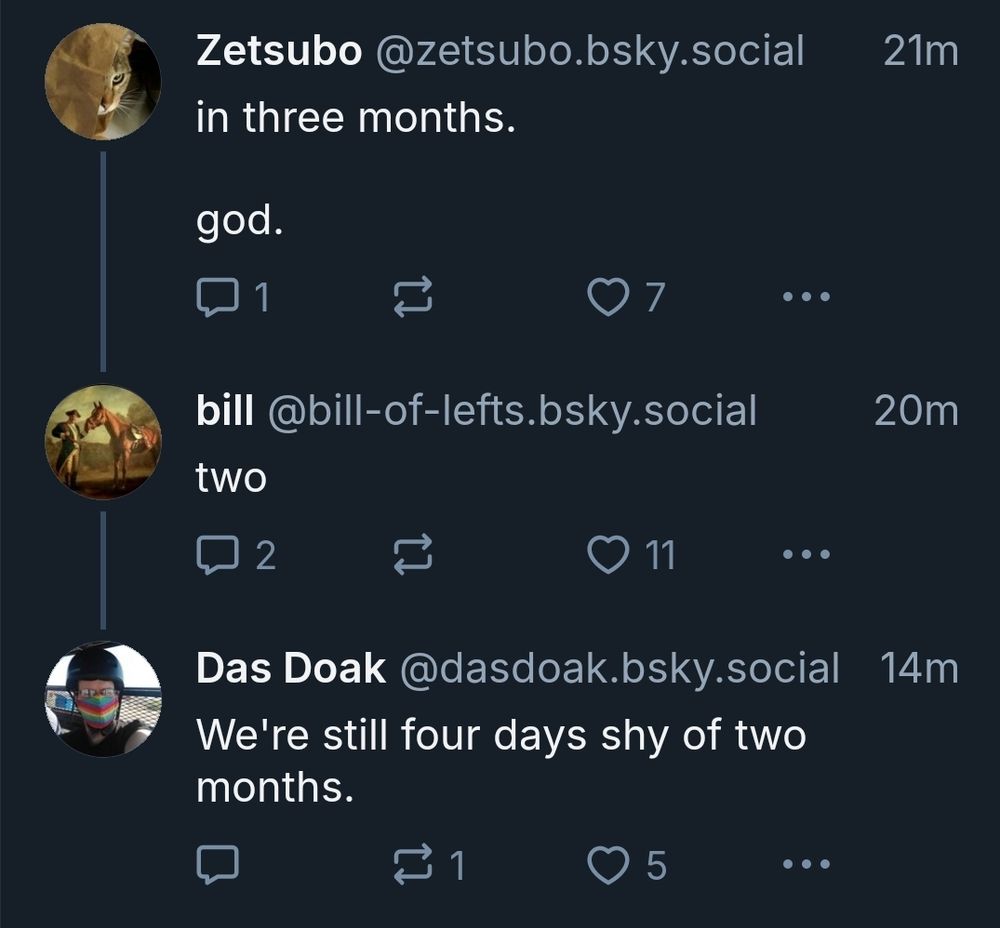The height and width of the screenshot is (928, 1000).
Task: Open more options on bill's post
Action: point(805,555)
